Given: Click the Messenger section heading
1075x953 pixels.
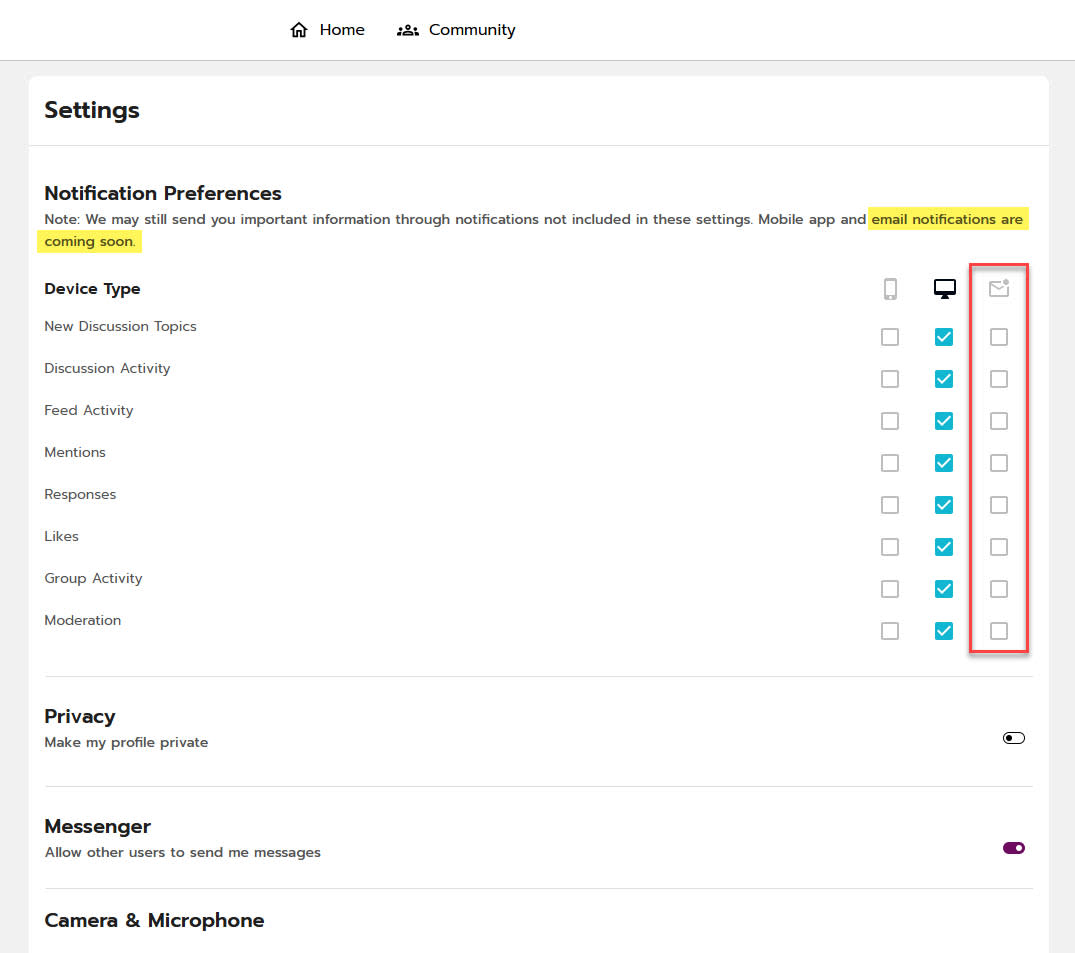Looking at the screenshot, I should [98, 826].
